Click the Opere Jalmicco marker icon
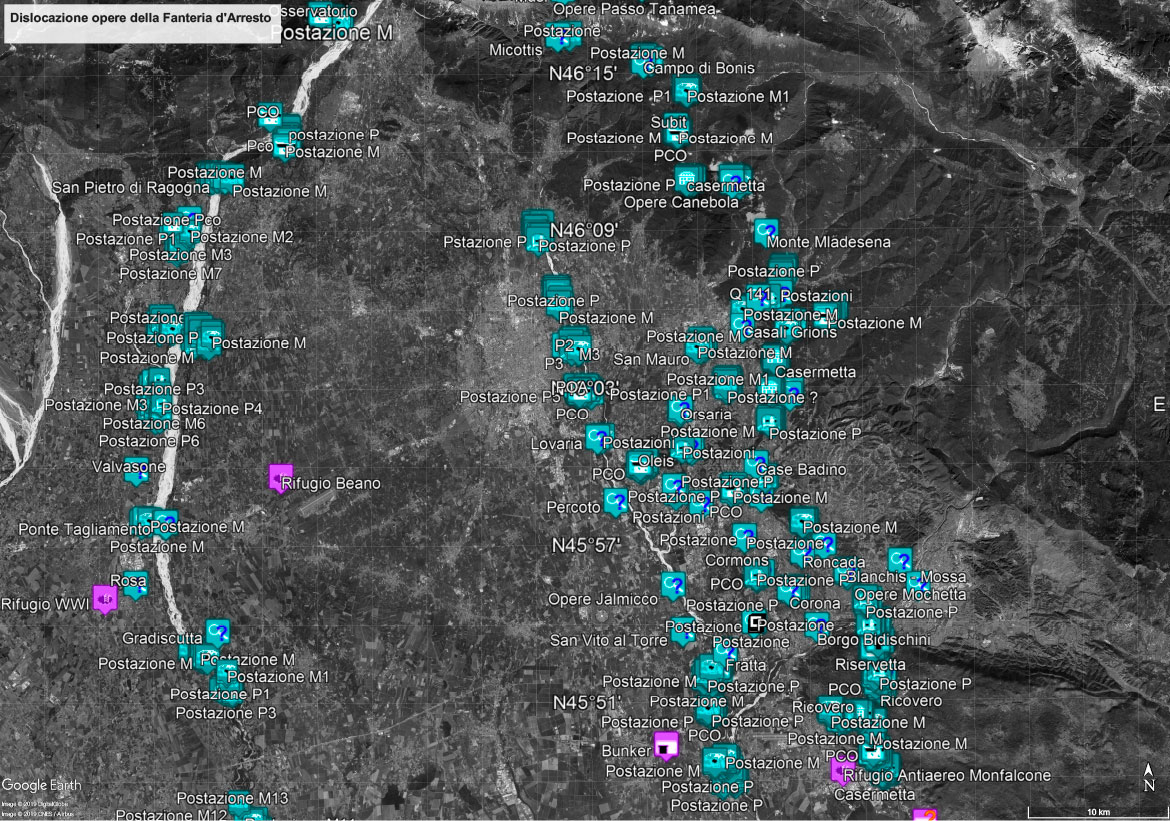Image resolution: width=1170 pixels, height=821 pixels. coord(674,585)
